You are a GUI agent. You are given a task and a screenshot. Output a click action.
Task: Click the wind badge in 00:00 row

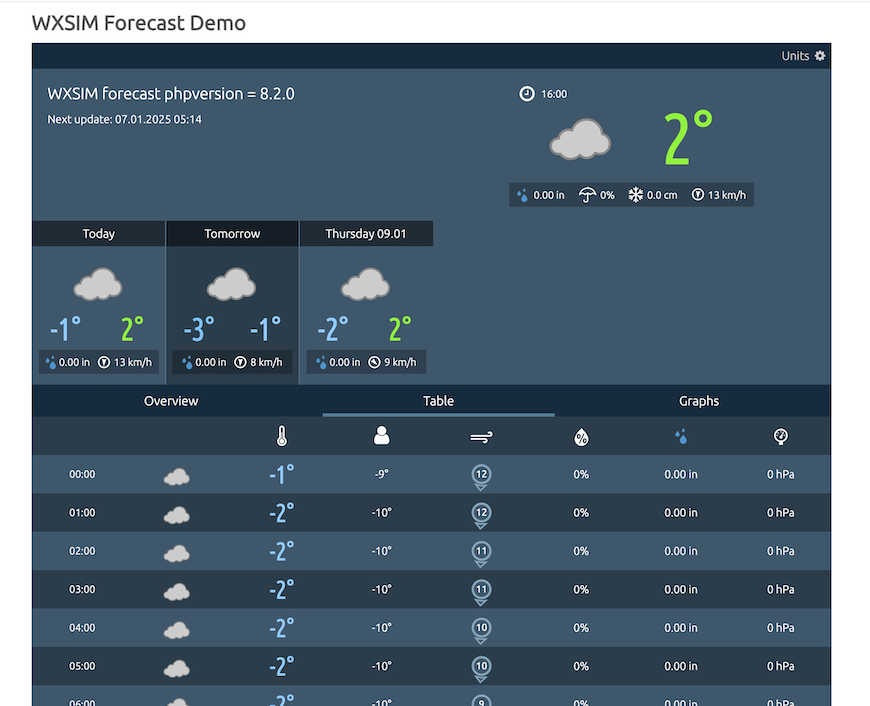[481, 476]
